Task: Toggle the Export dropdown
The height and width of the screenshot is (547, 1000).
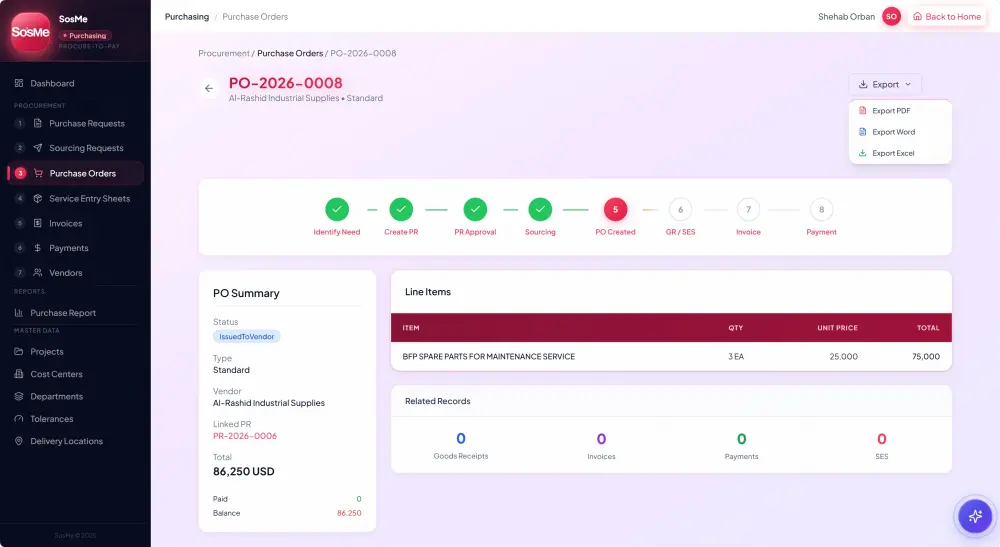Action: pos(885,84)
